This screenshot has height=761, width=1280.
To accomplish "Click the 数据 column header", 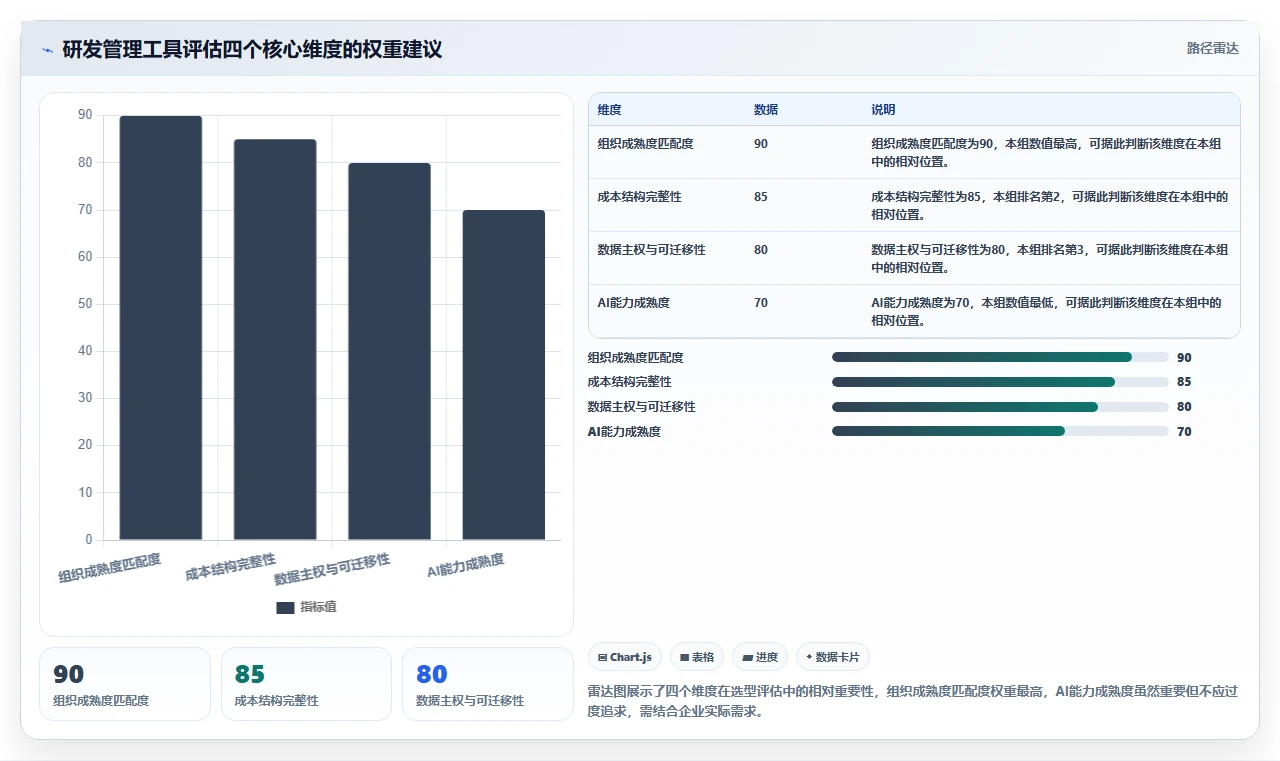I will pyautogui.click(x=766, y=110).
